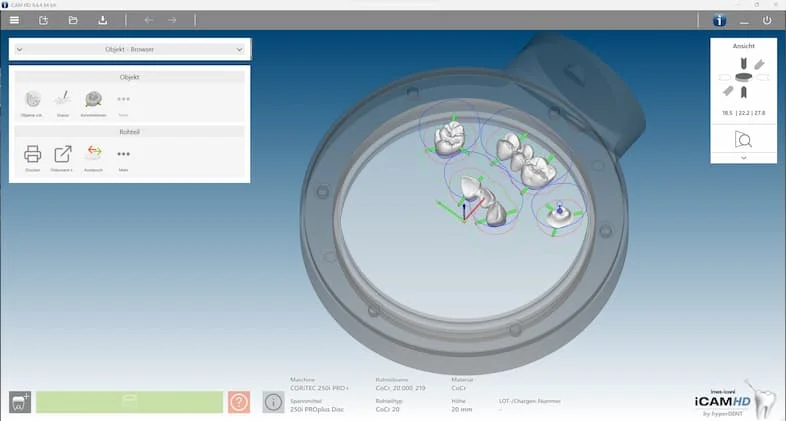Click the new project icon in toolbar
The image size is (786, 421).
point(44,20)
